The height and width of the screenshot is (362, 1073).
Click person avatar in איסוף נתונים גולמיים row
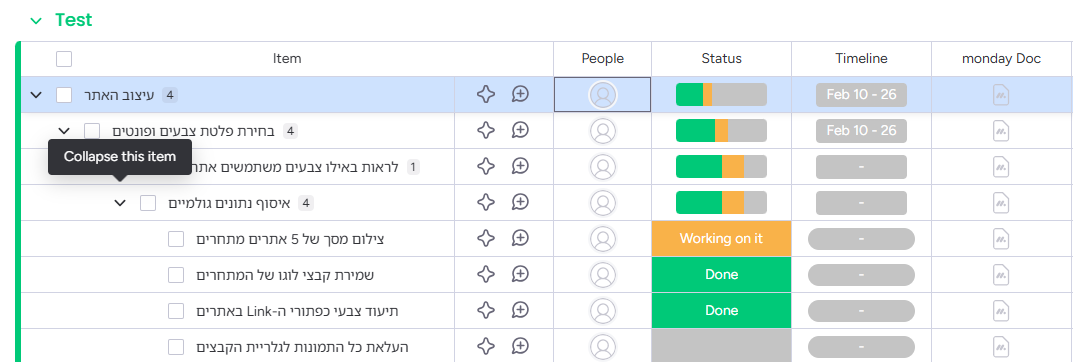coord(602,203)
